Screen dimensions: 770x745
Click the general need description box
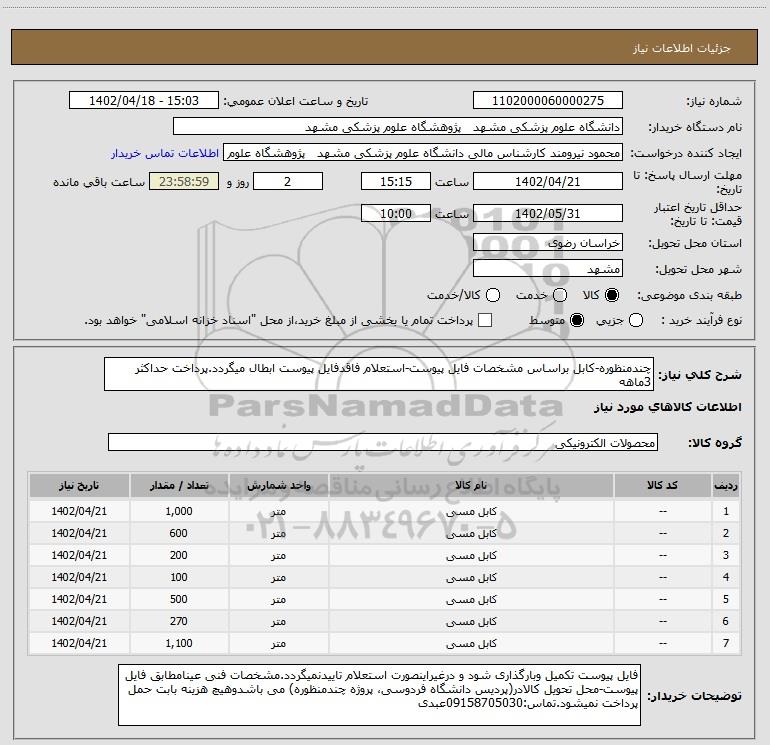379,374
